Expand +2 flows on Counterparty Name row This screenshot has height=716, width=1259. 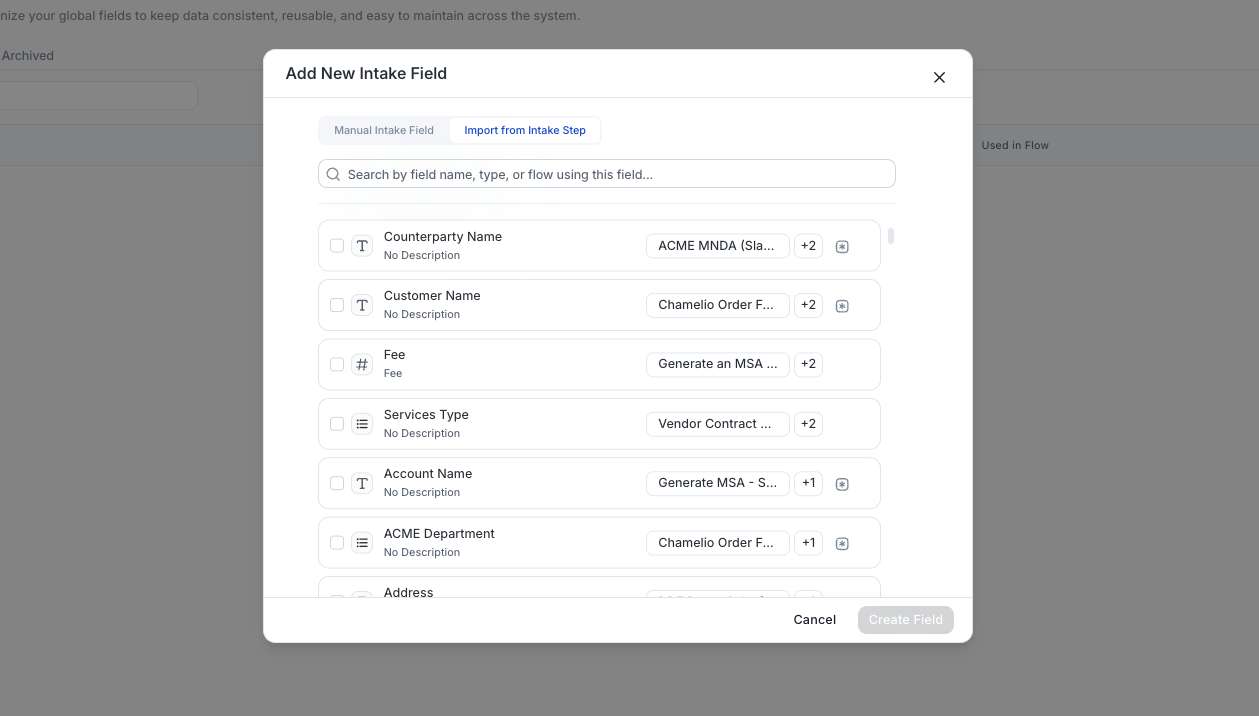point(808,246)
